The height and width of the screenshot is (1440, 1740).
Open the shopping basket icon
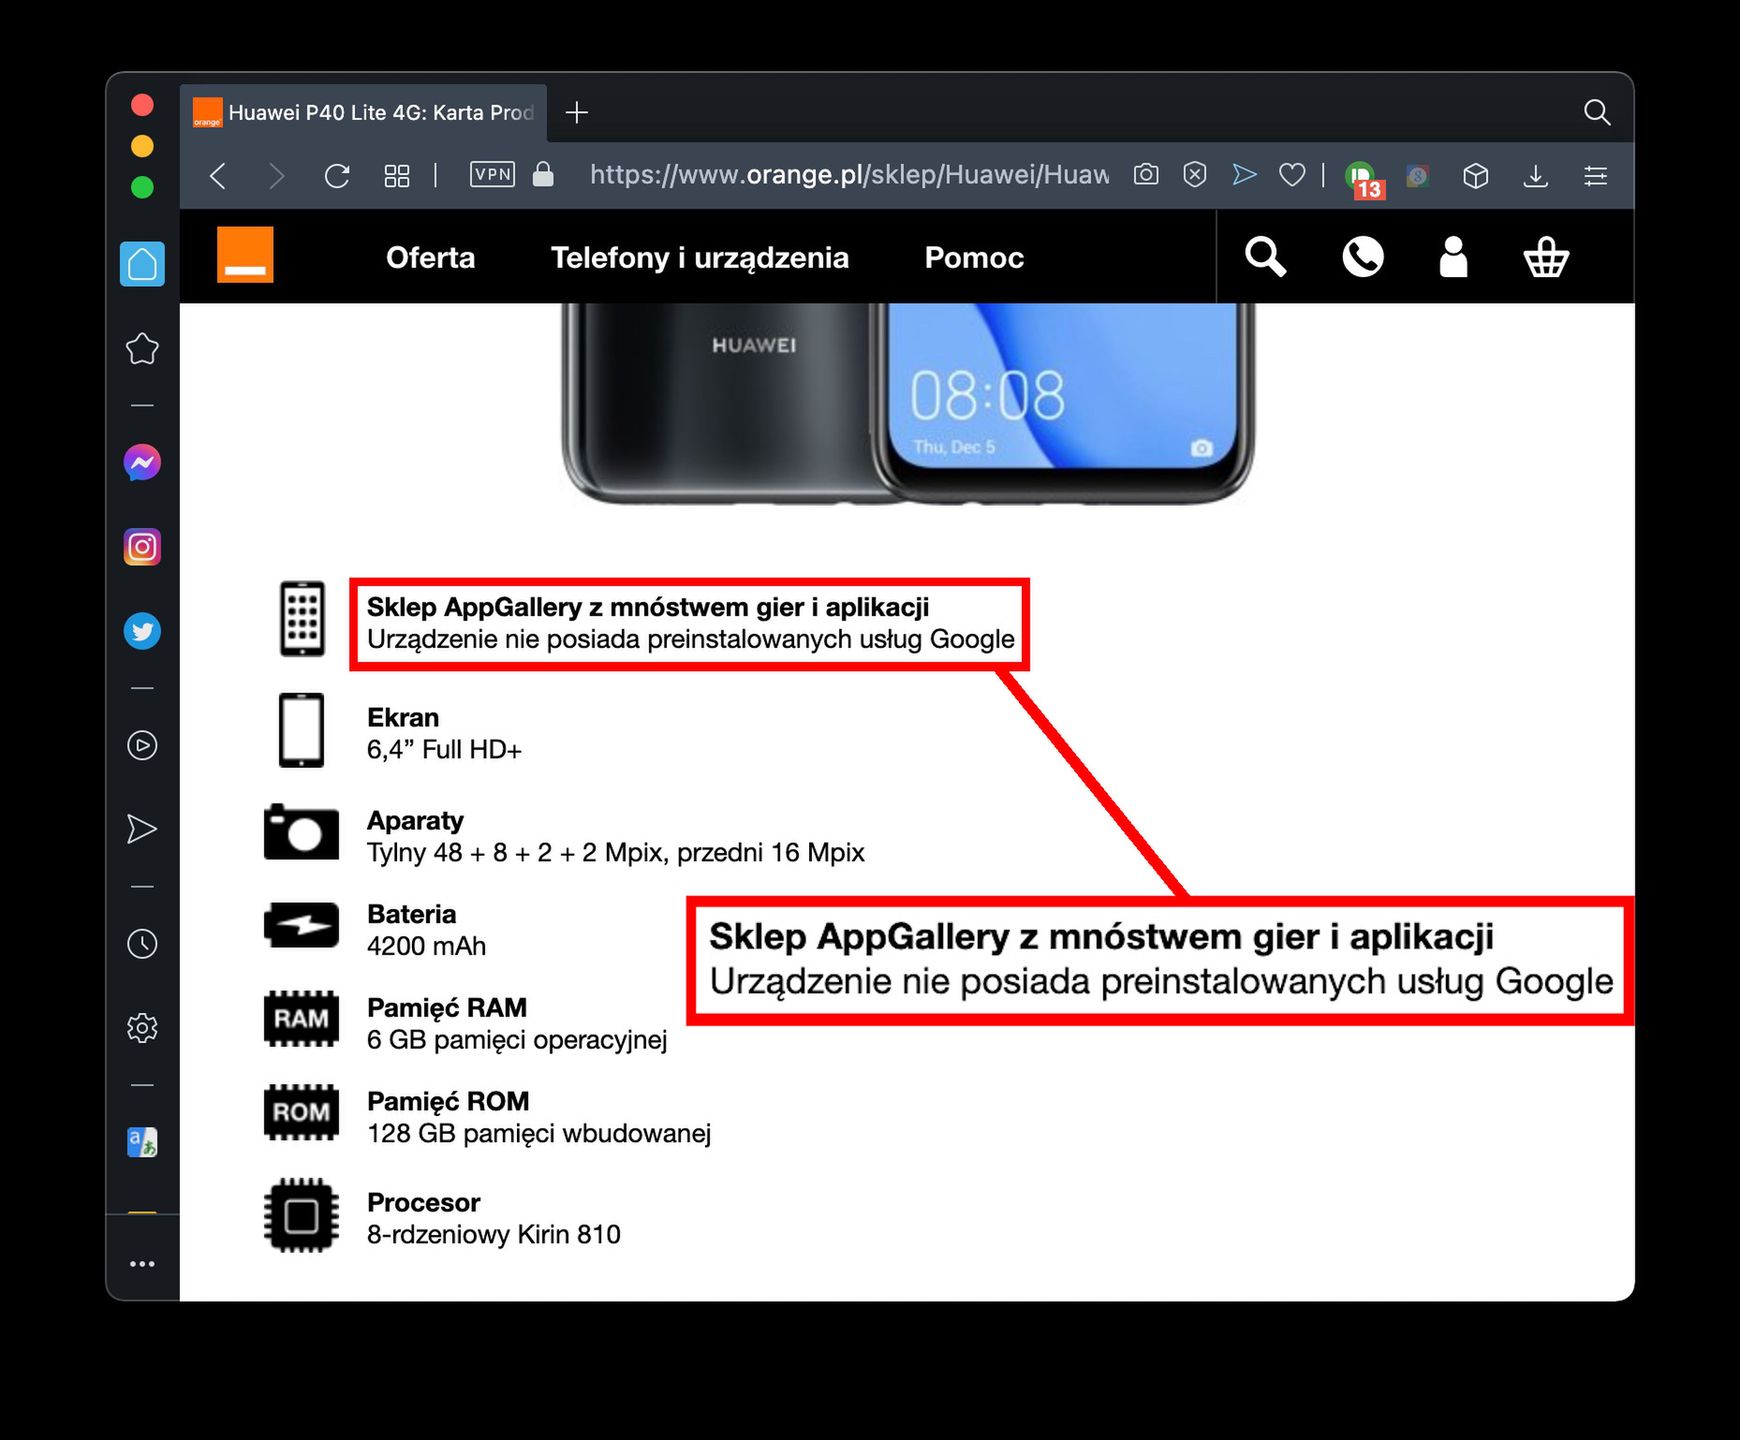point(1546,257)
